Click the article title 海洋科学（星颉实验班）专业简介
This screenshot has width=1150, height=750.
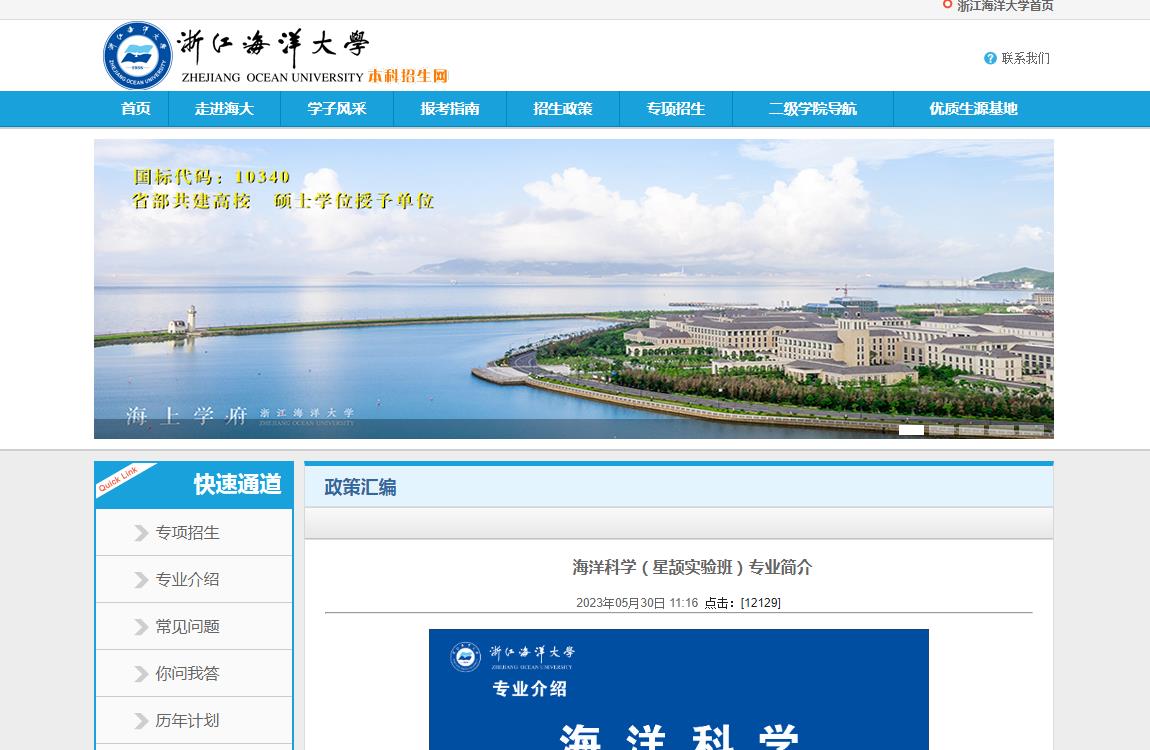tap(692, 567)
